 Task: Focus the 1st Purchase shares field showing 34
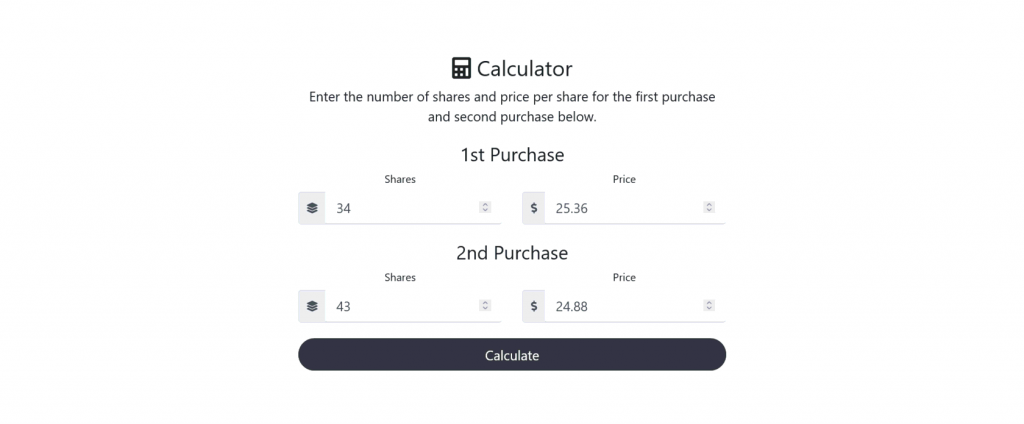click(400, 208)
